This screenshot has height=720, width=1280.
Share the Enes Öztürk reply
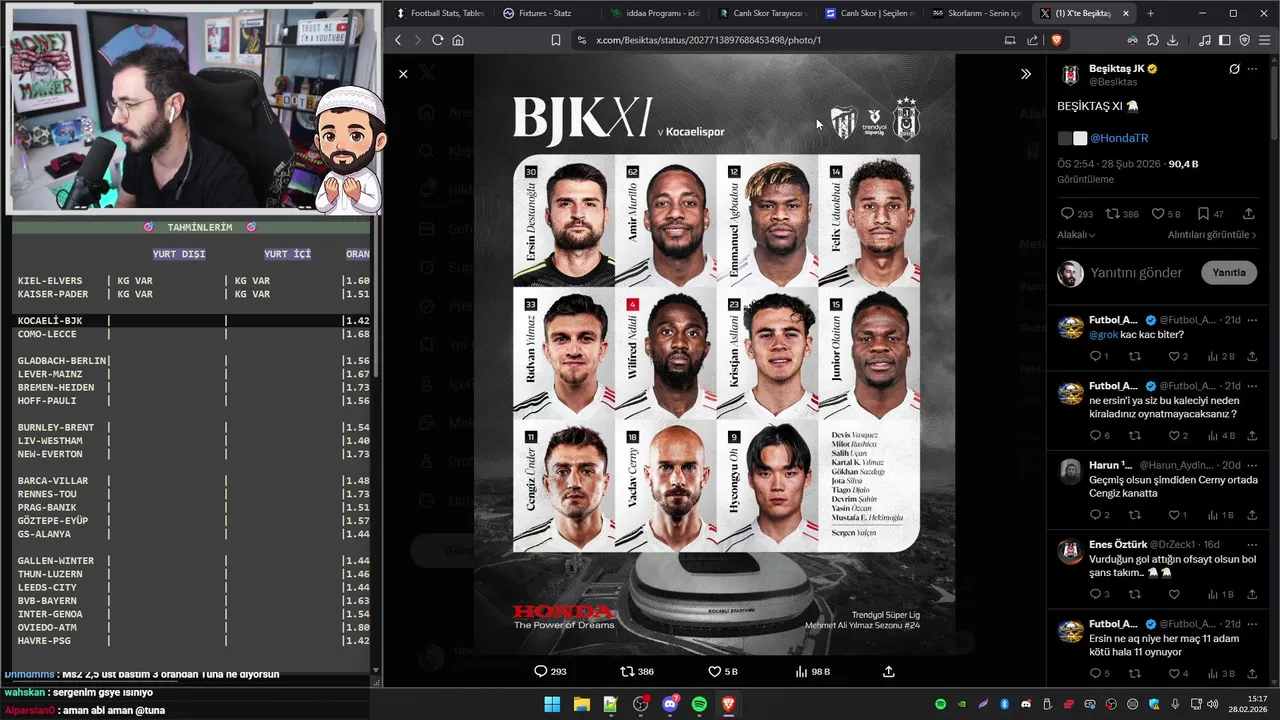coord(1252,594)
